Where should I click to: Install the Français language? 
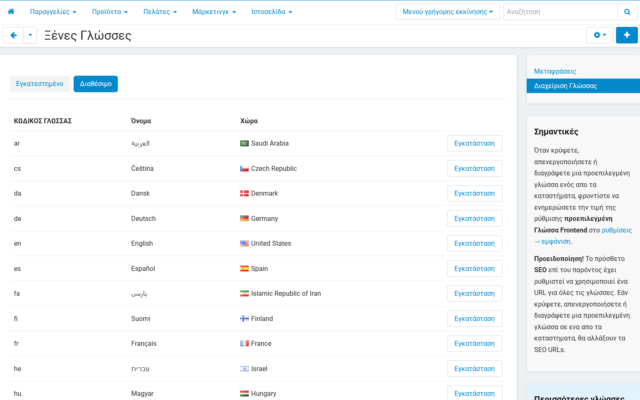pos(474,343)
